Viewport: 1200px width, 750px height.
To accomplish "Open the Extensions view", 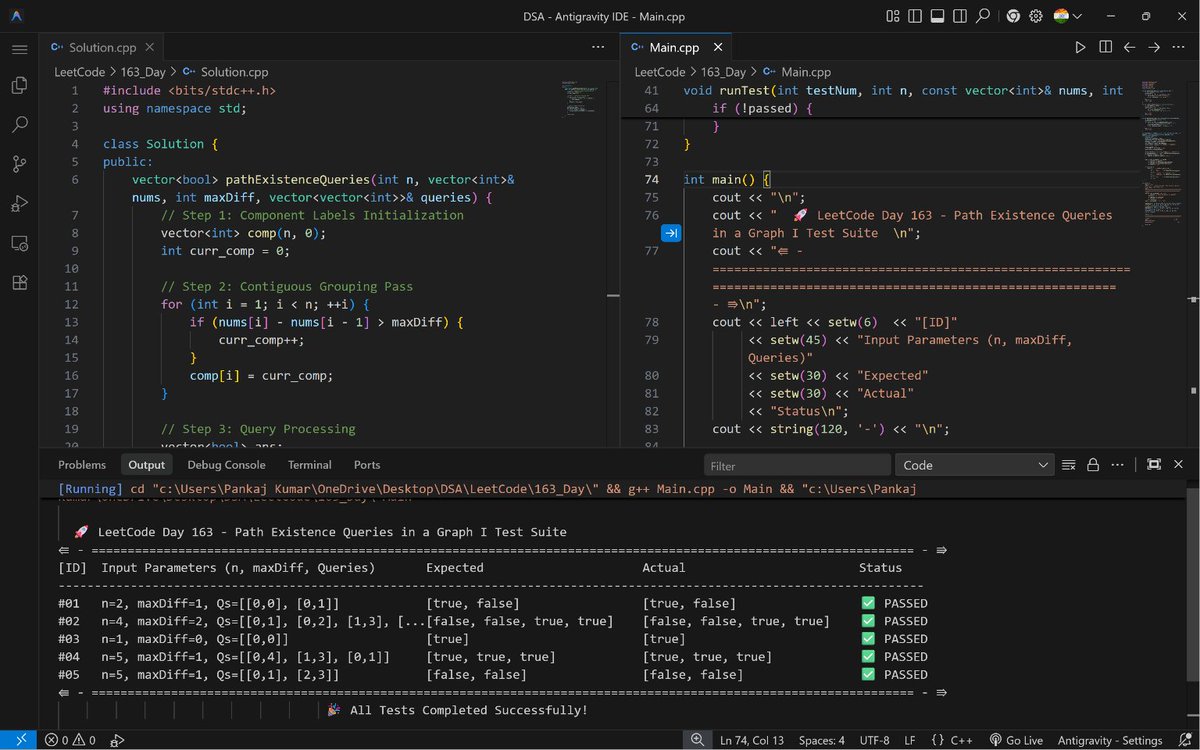I will click(x=19, y=282).
